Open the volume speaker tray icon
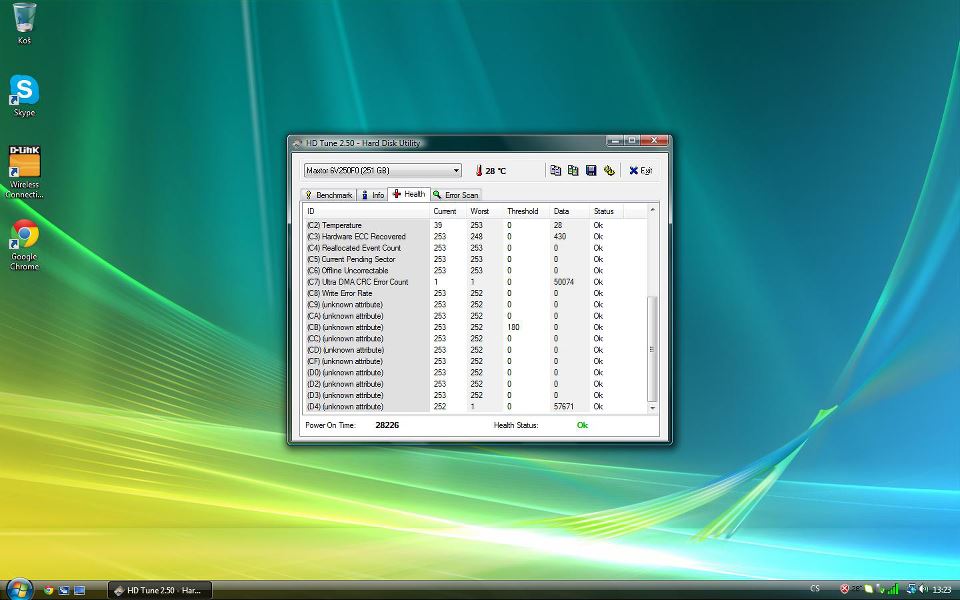 click(x=923, y=589)
